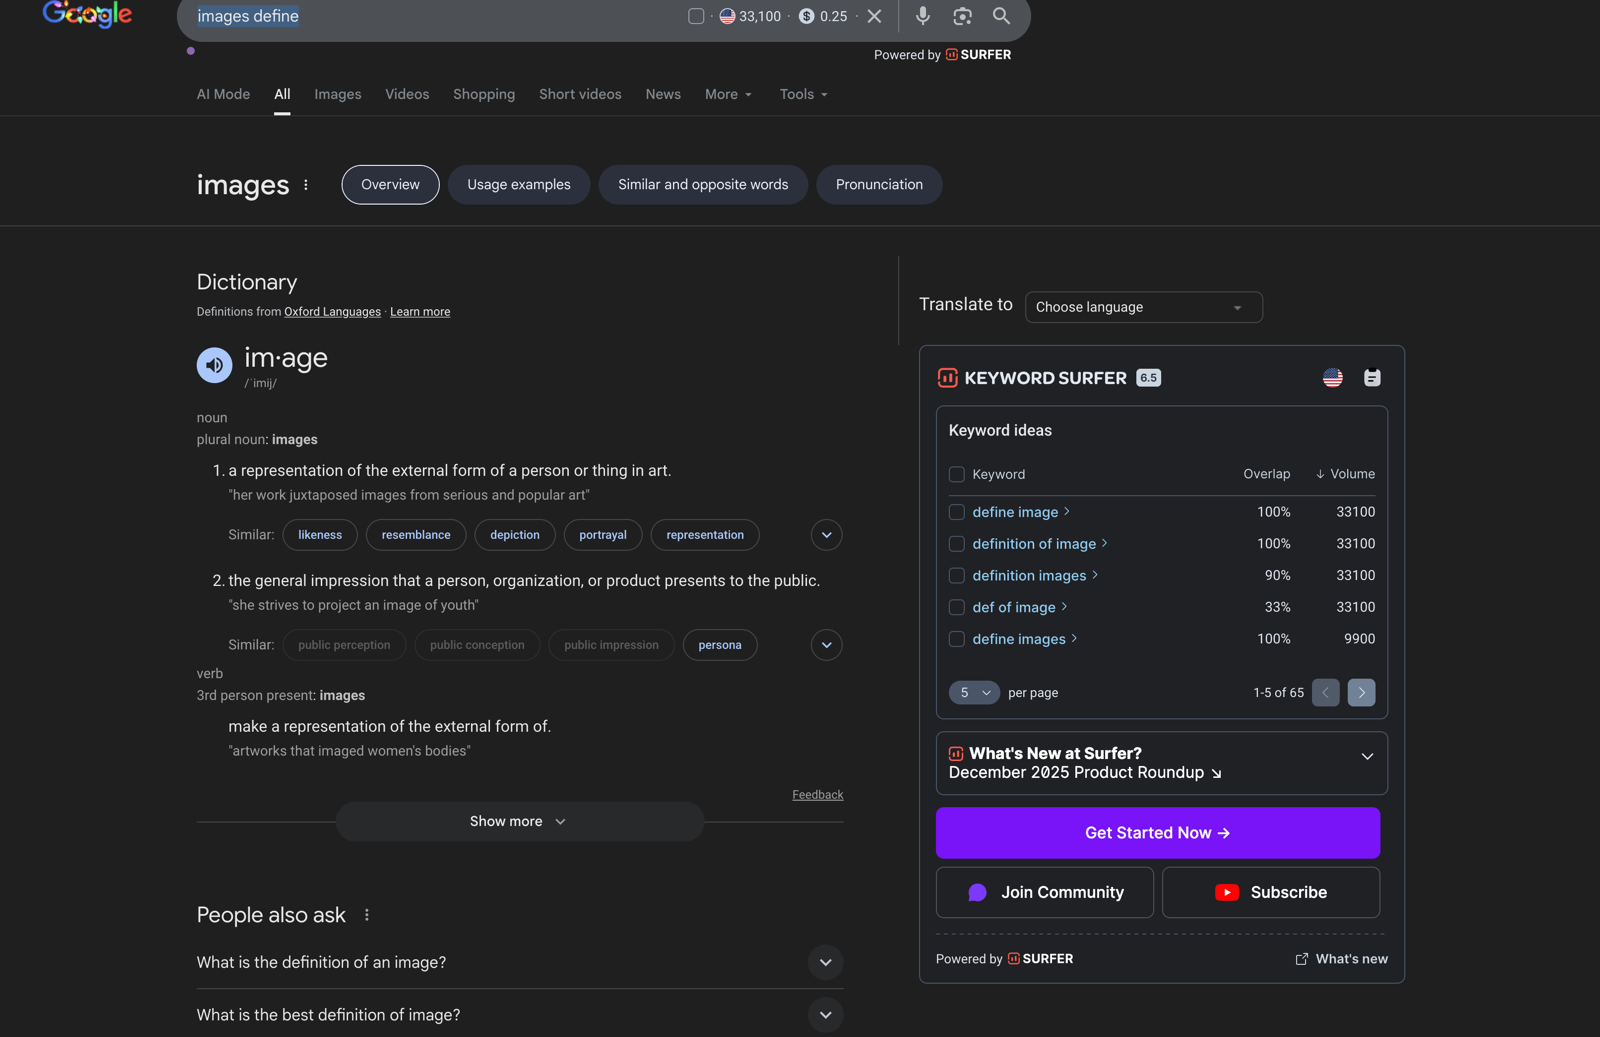This screenshot has width=1600, height=1037.
Task: Clear the search box with X icon
Action: click(874, 16)
